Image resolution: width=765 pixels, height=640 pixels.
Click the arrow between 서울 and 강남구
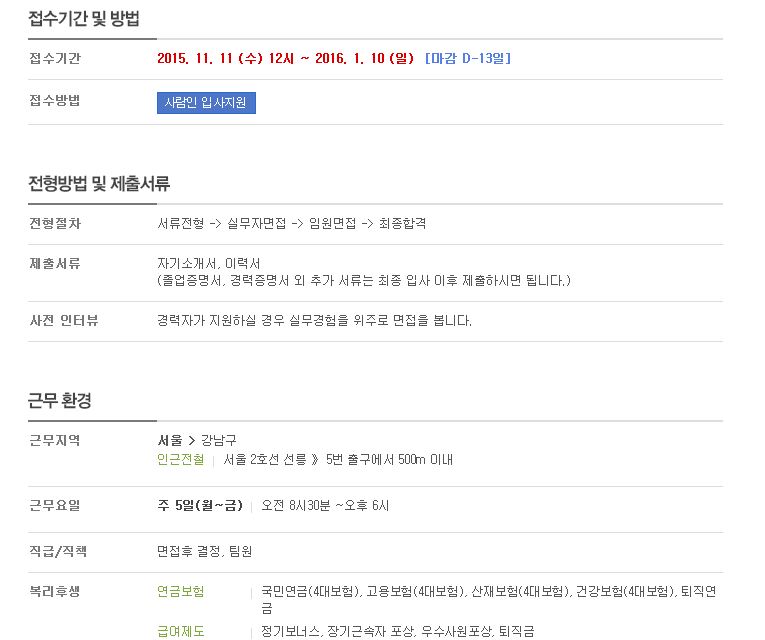pos(192,441)
